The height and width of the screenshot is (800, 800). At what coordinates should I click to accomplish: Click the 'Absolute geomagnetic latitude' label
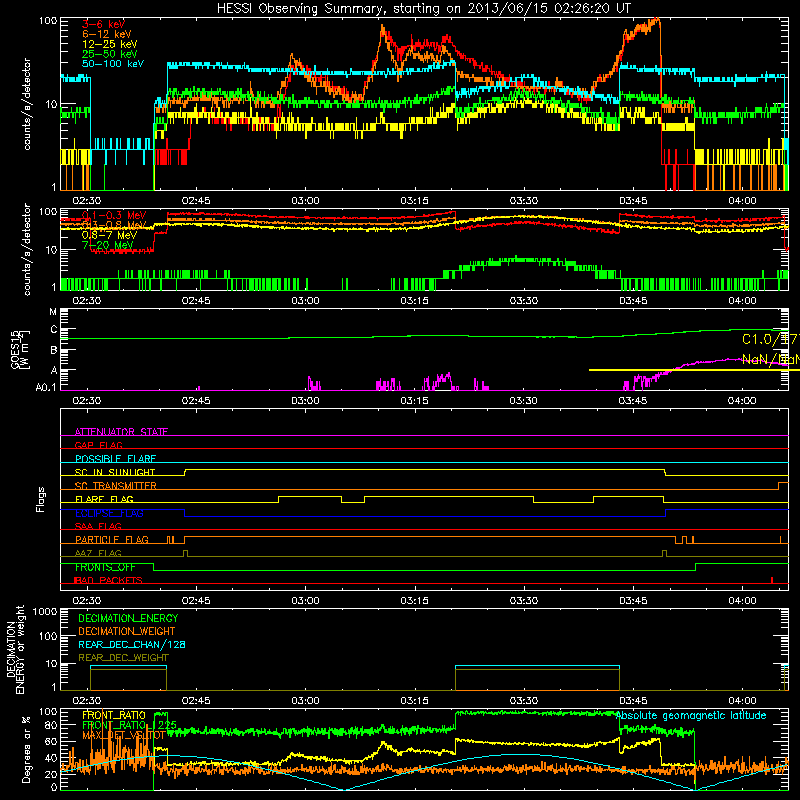coord(691,716)
